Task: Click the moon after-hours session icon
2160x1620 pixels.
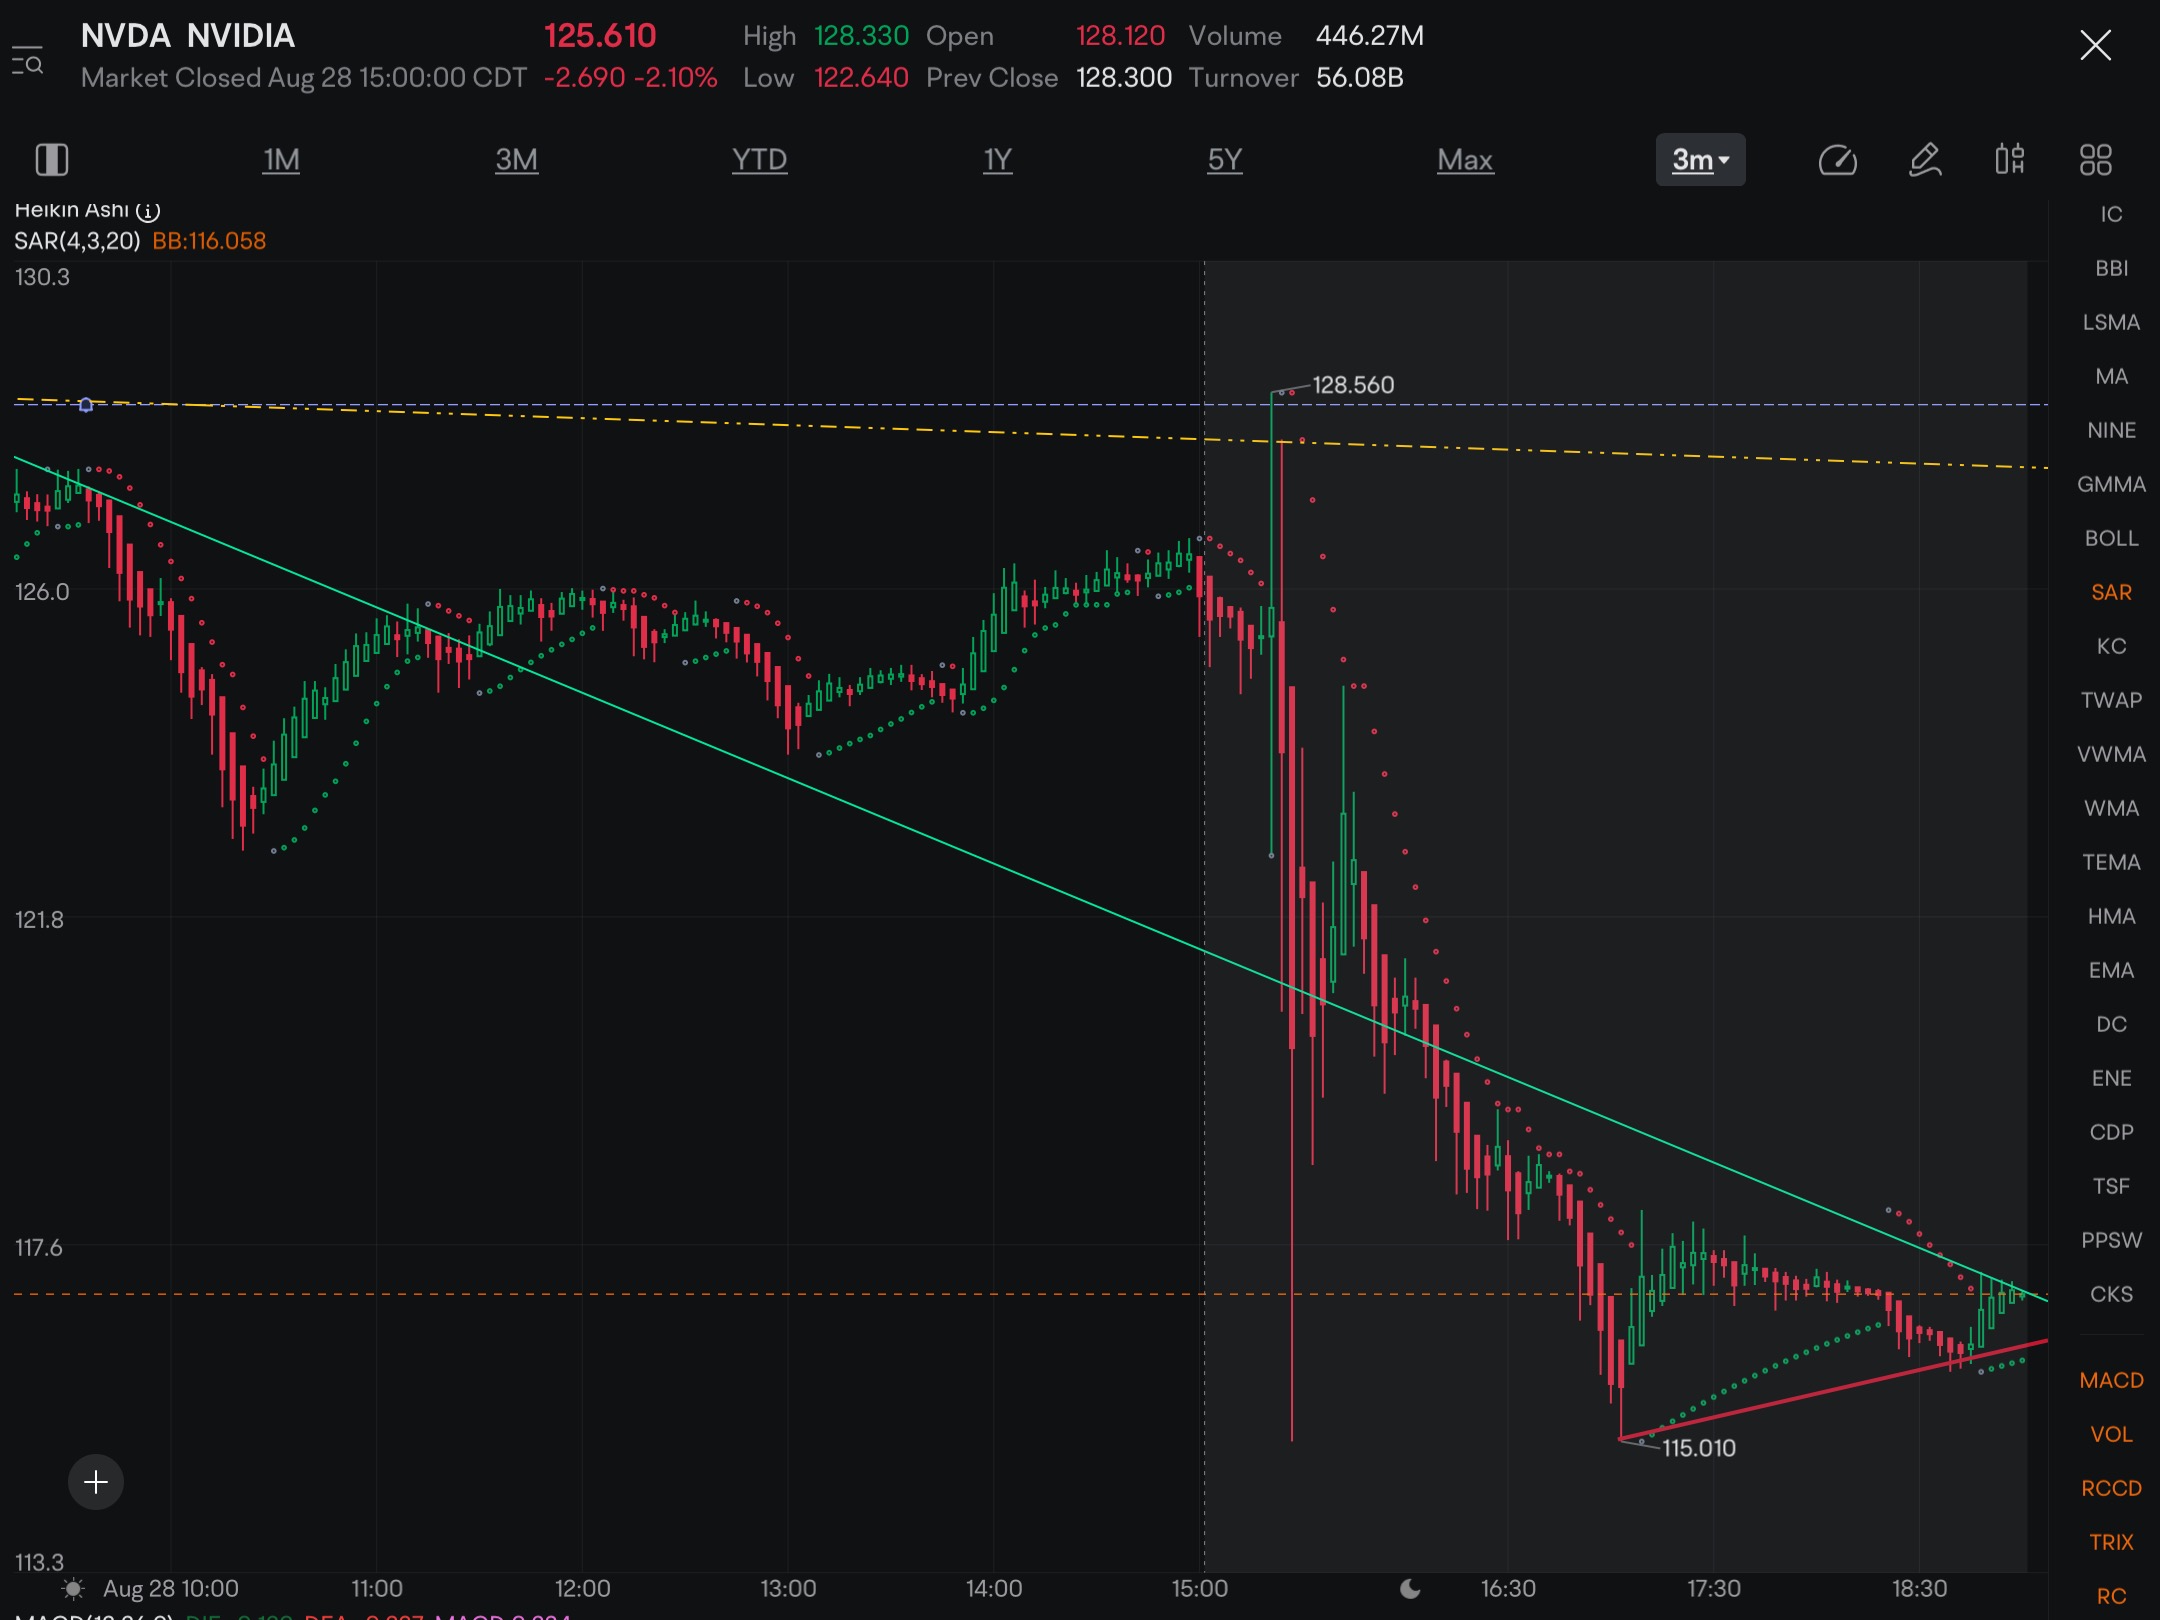Action: 1410,1588
